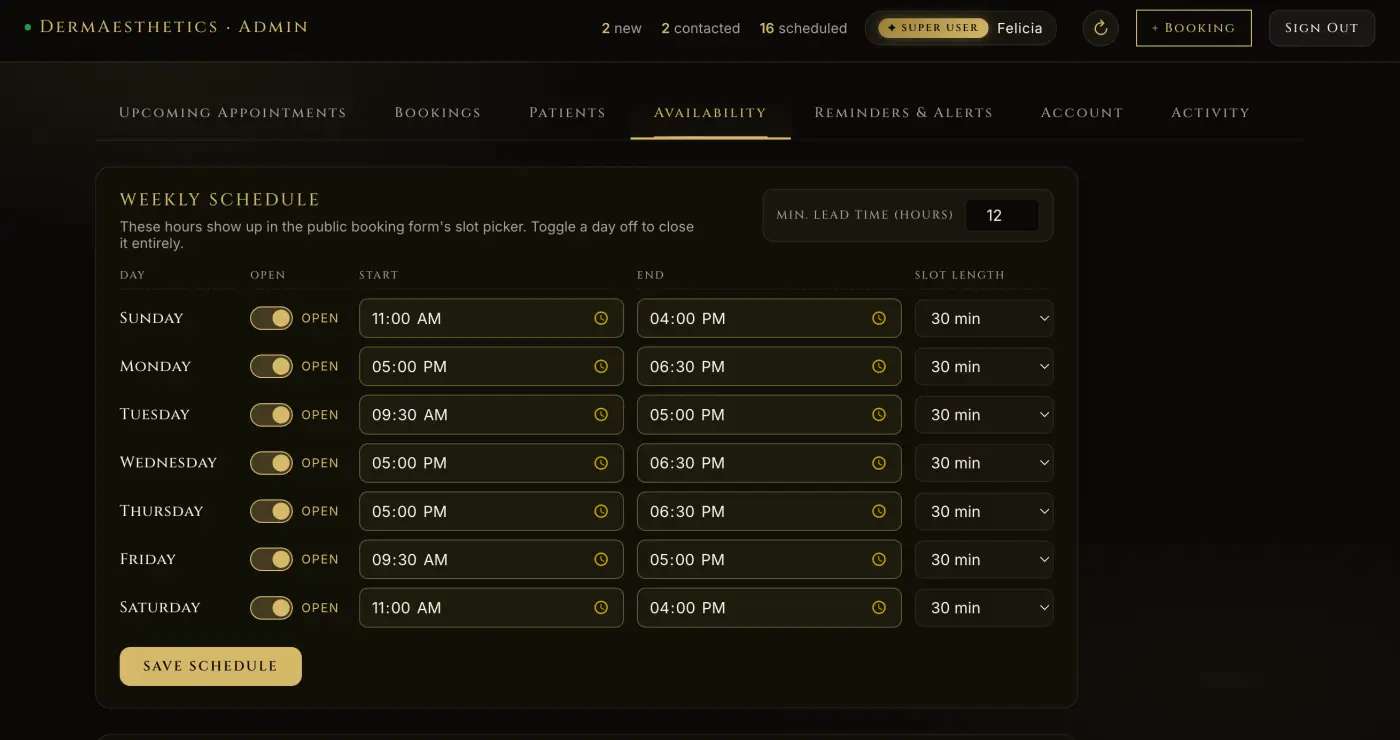This screenshot has width=1400, height=740.
Task: Open Friday's start time clock picker
Action: [601, 559]
